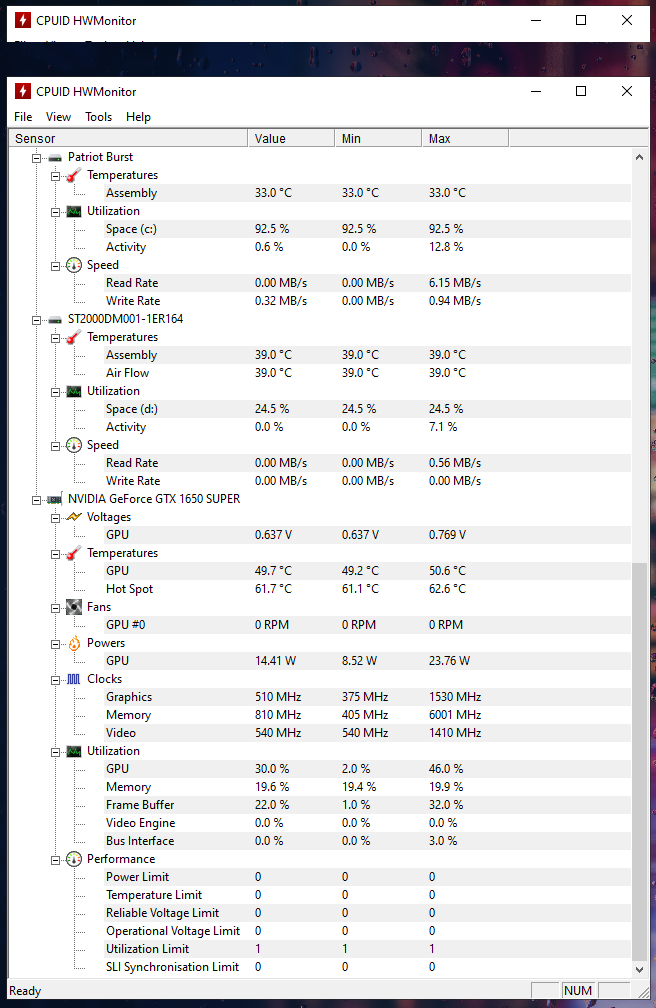Screen dimensions: 656x1008
Task: Collapse the Patriot Burst tree node
Action: coord(37,157)
